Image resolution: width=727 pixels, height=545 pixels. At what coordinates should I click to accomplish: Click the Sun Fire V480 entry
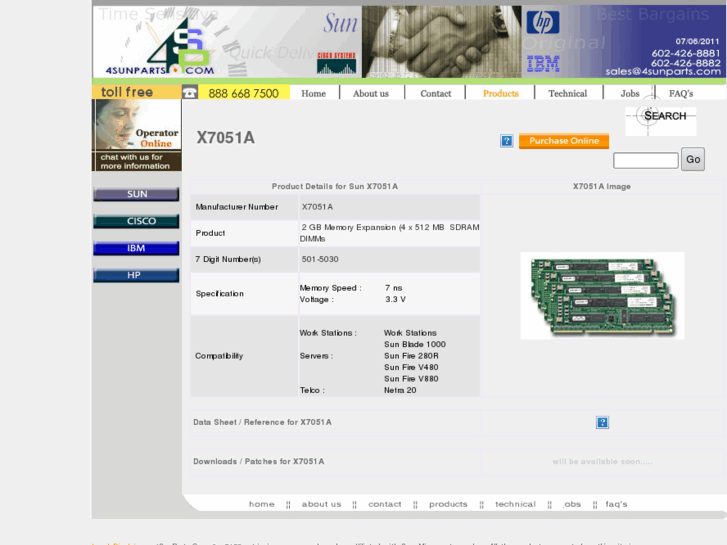tap(411, 367)
